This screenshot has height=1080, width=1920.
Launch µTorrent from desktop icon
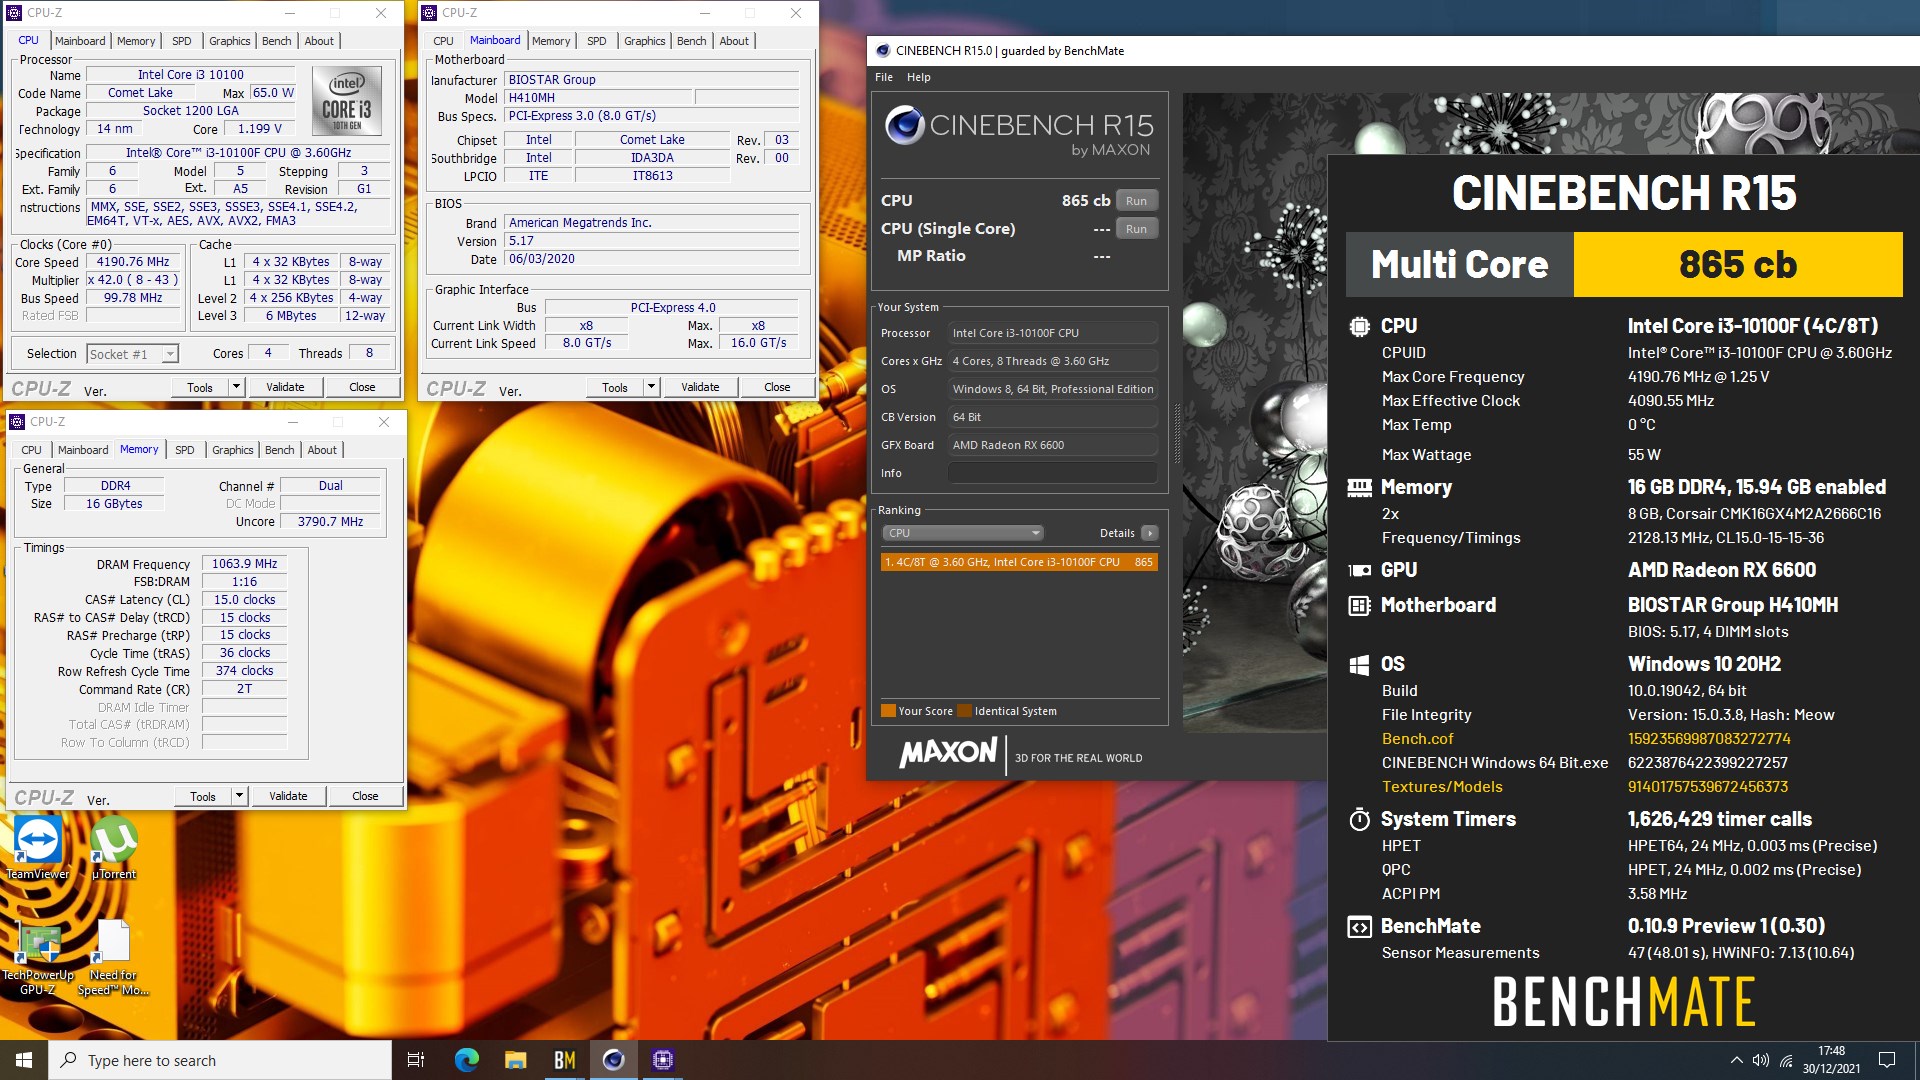[x=114, y=848]
